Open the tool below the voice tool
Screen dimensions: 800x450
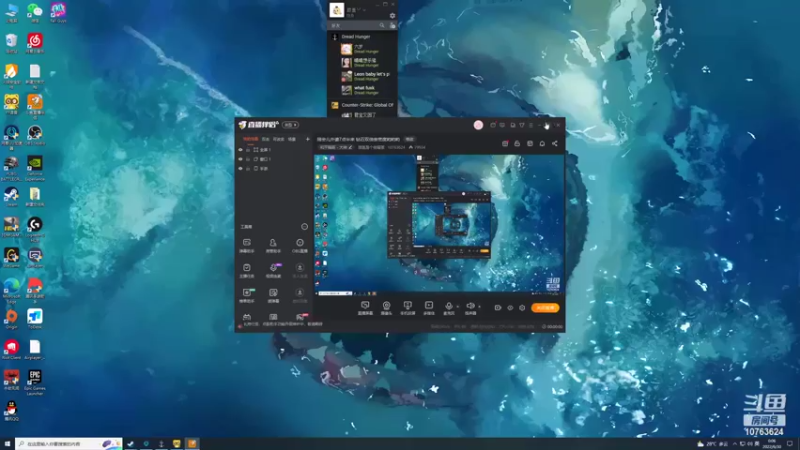[273, 295]
